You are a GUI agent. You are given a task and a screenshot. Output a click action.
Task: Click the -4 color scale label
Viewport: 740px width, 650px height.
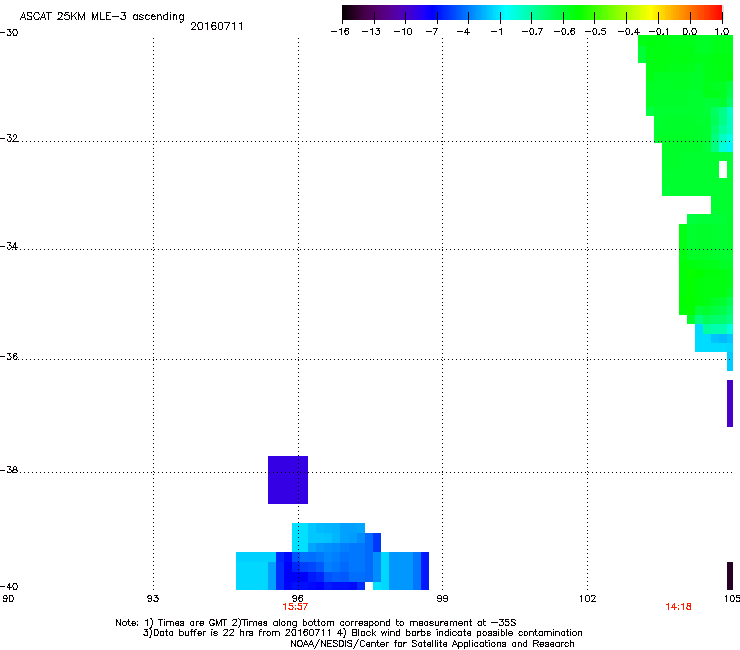coord(463,32)
